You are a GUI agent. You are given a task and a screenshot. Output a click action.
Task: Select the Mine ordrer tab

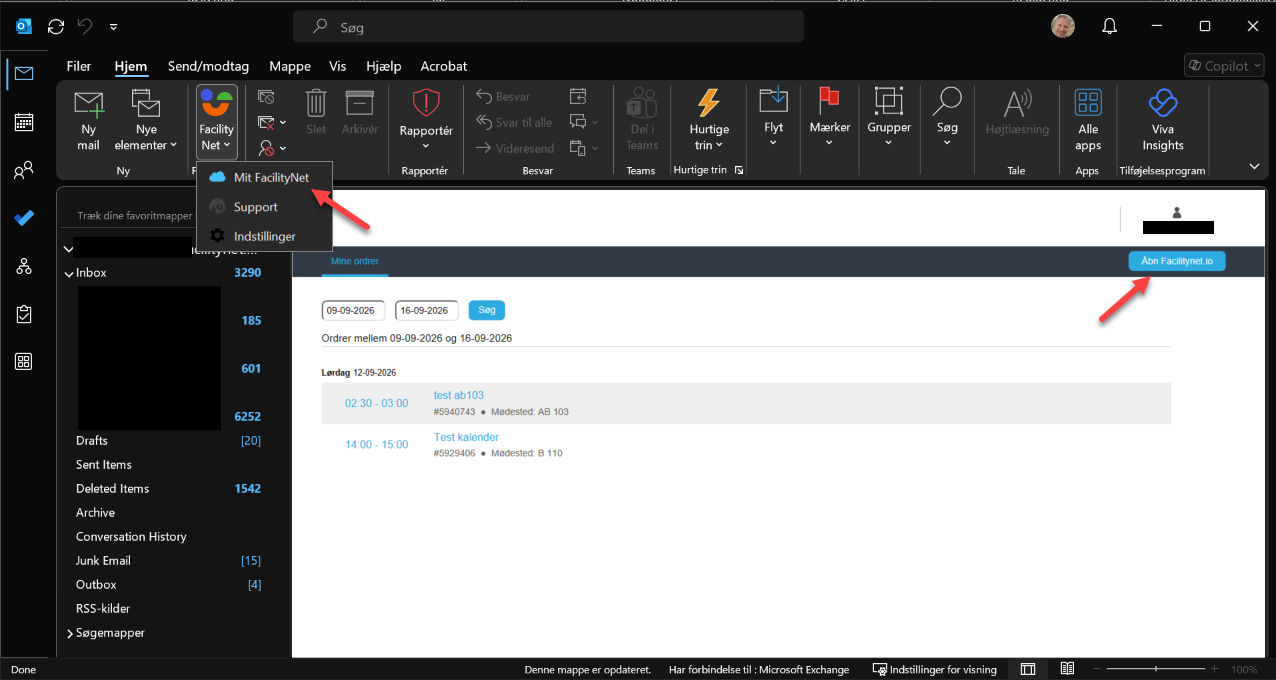355,261
